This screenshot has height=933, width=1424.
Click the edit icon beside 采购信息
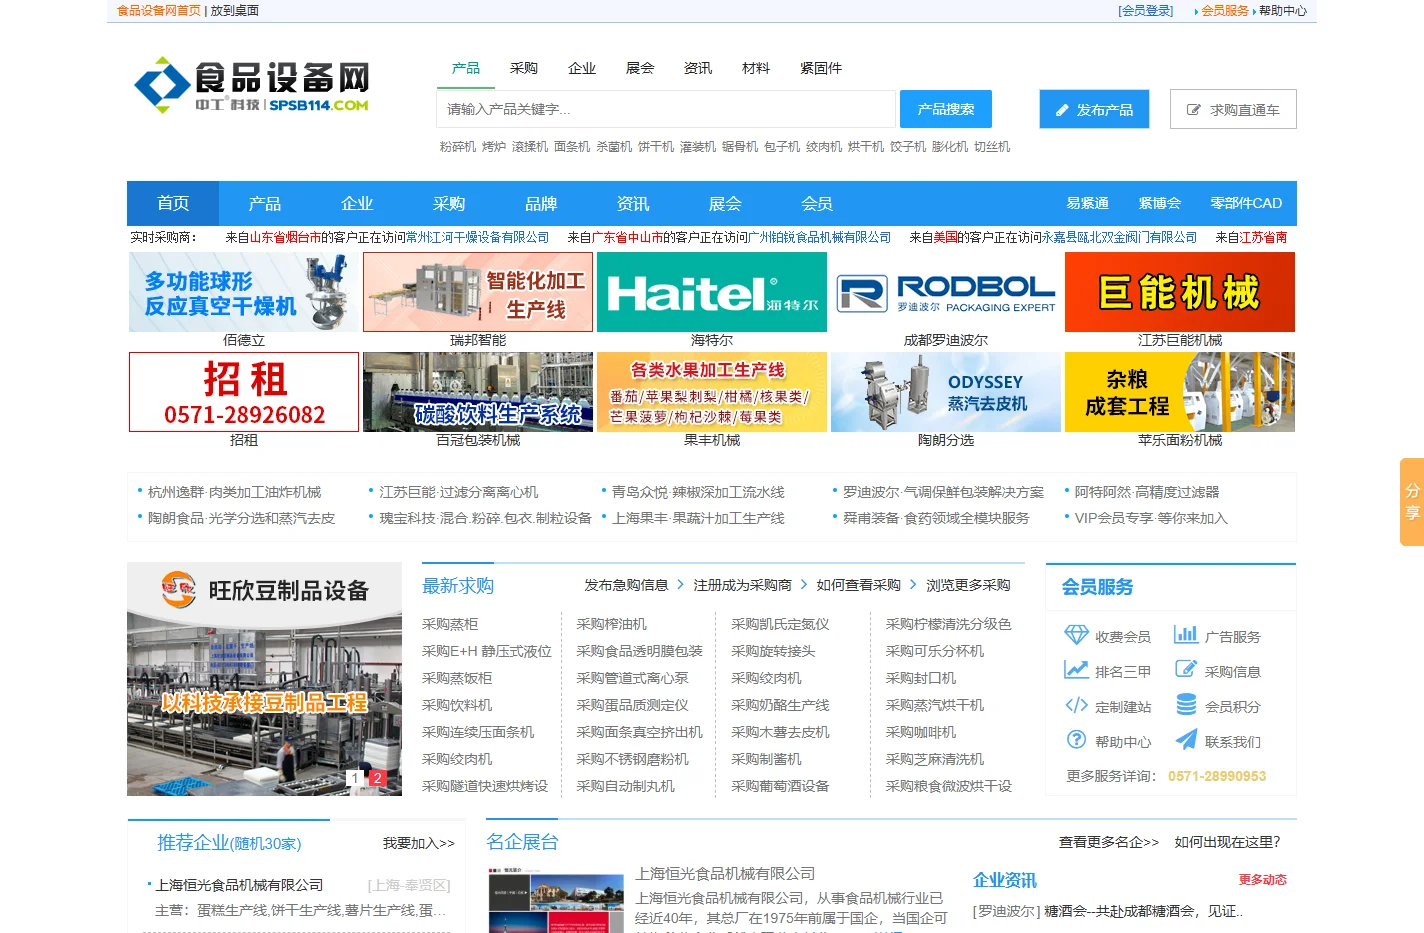pos(1186,670)
